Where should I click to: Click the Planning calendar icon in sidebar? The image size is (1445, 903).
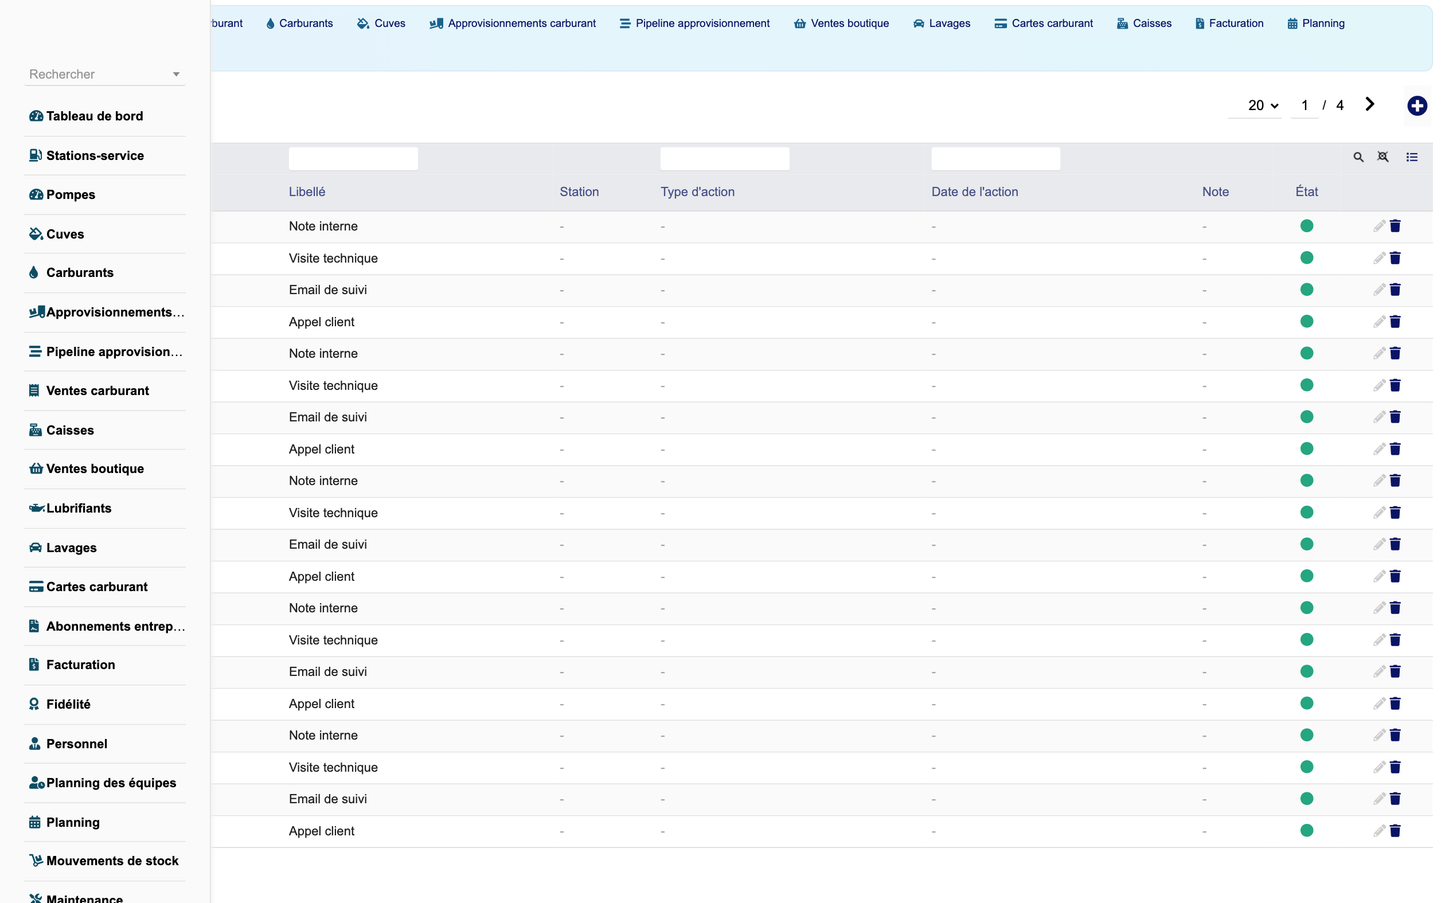(x=35, y=822)
